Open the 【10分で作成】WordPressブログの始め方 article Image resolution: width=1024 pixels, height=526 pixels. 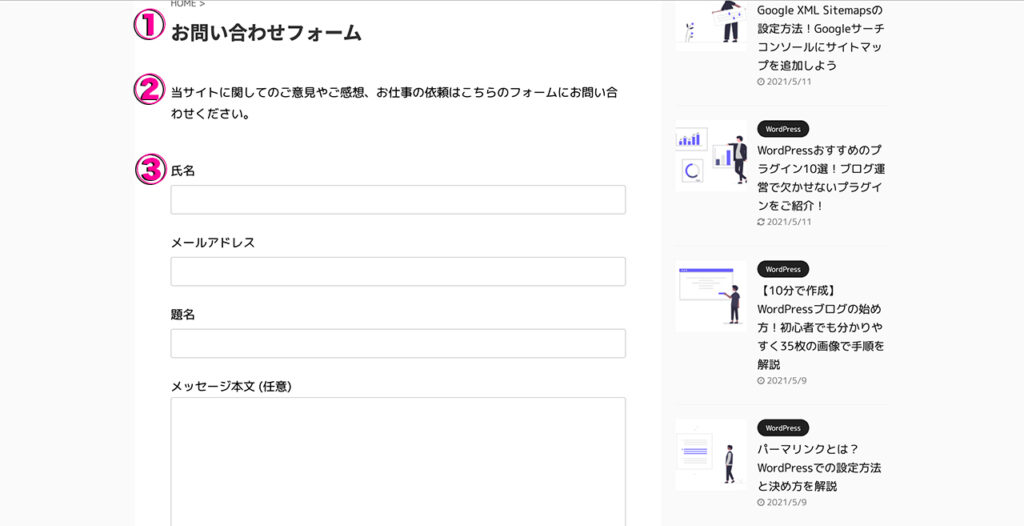pos(820,327)
